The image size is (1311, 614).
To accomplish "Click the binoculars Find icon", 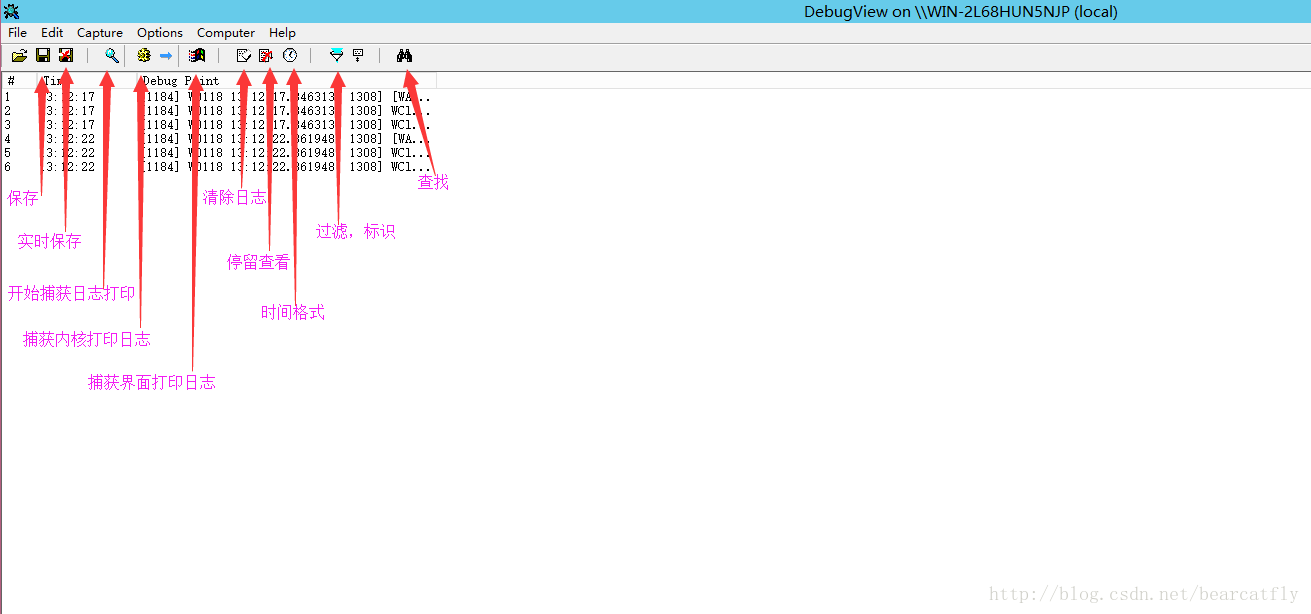I will (404, 56).
